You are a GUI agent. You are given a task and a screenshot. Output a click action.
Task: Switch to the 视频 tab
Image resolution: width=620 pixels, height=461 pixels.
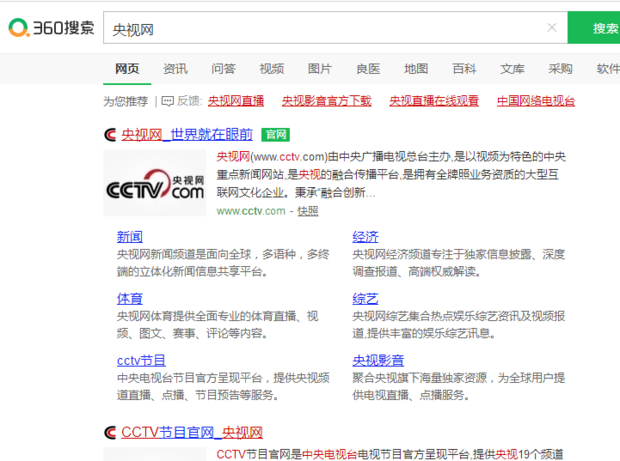point(272,69)
